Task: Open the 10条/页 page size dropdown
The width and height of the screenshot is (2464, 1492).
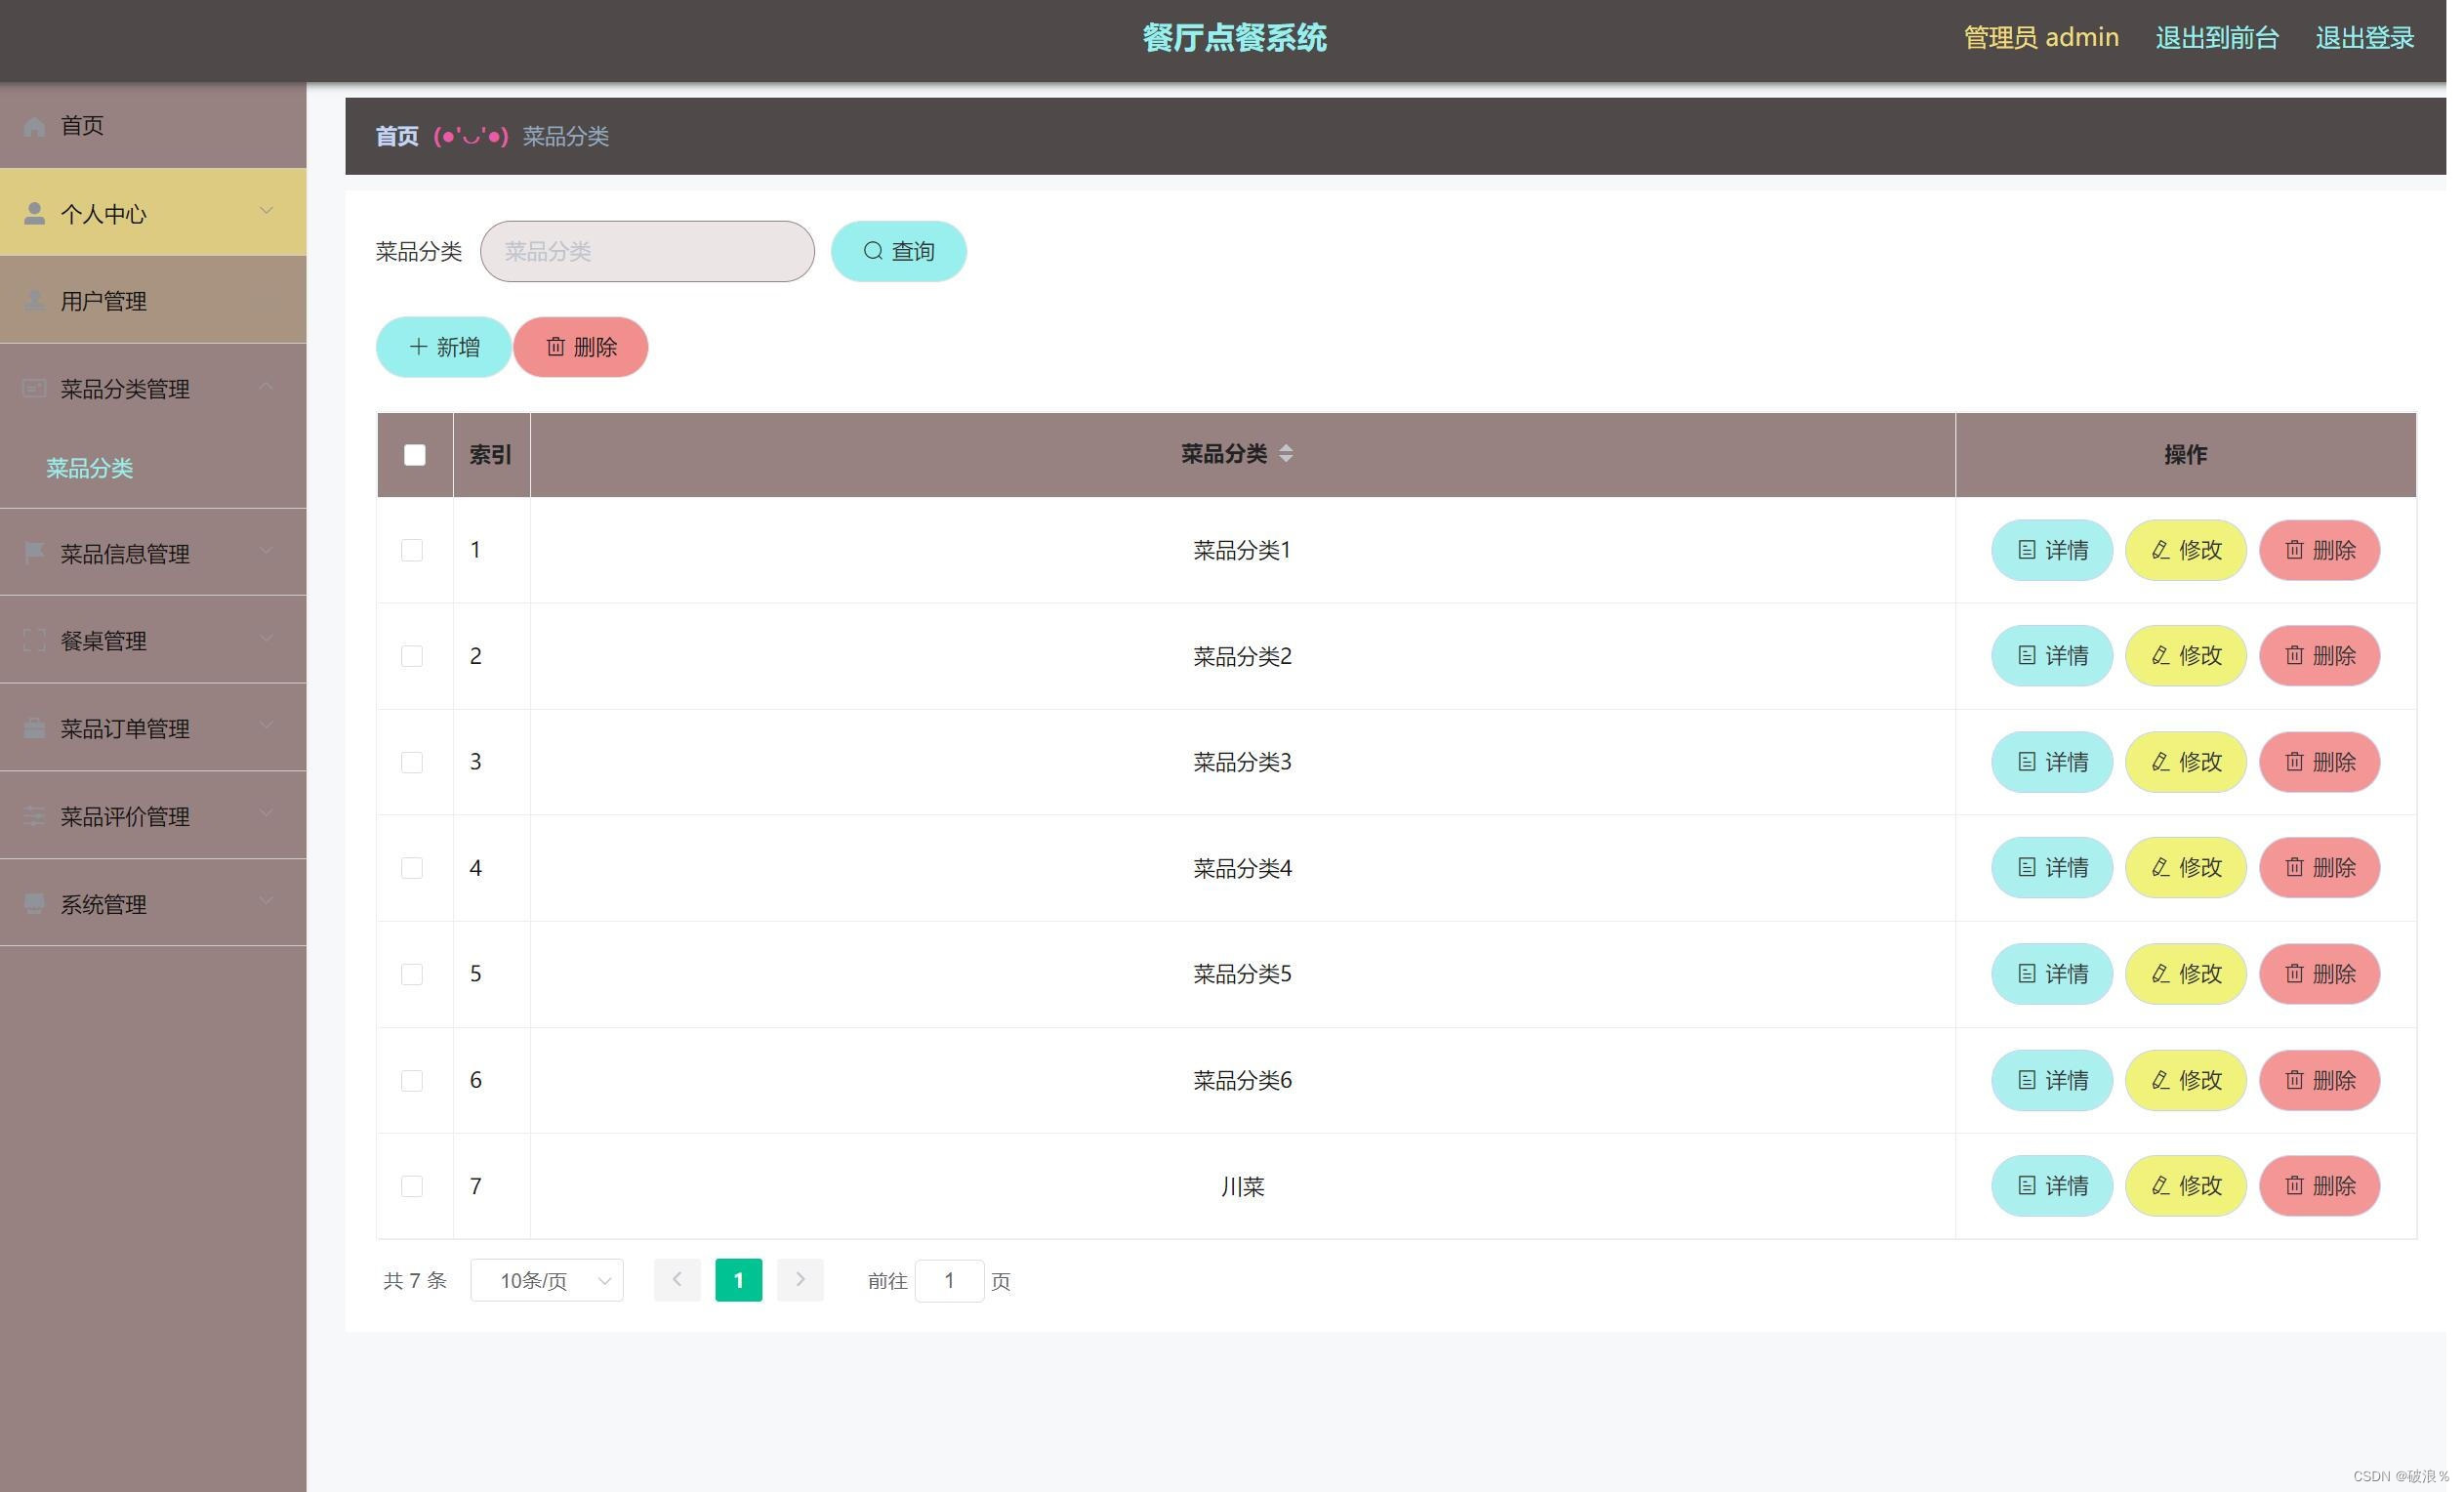Action: (547, 1281)
